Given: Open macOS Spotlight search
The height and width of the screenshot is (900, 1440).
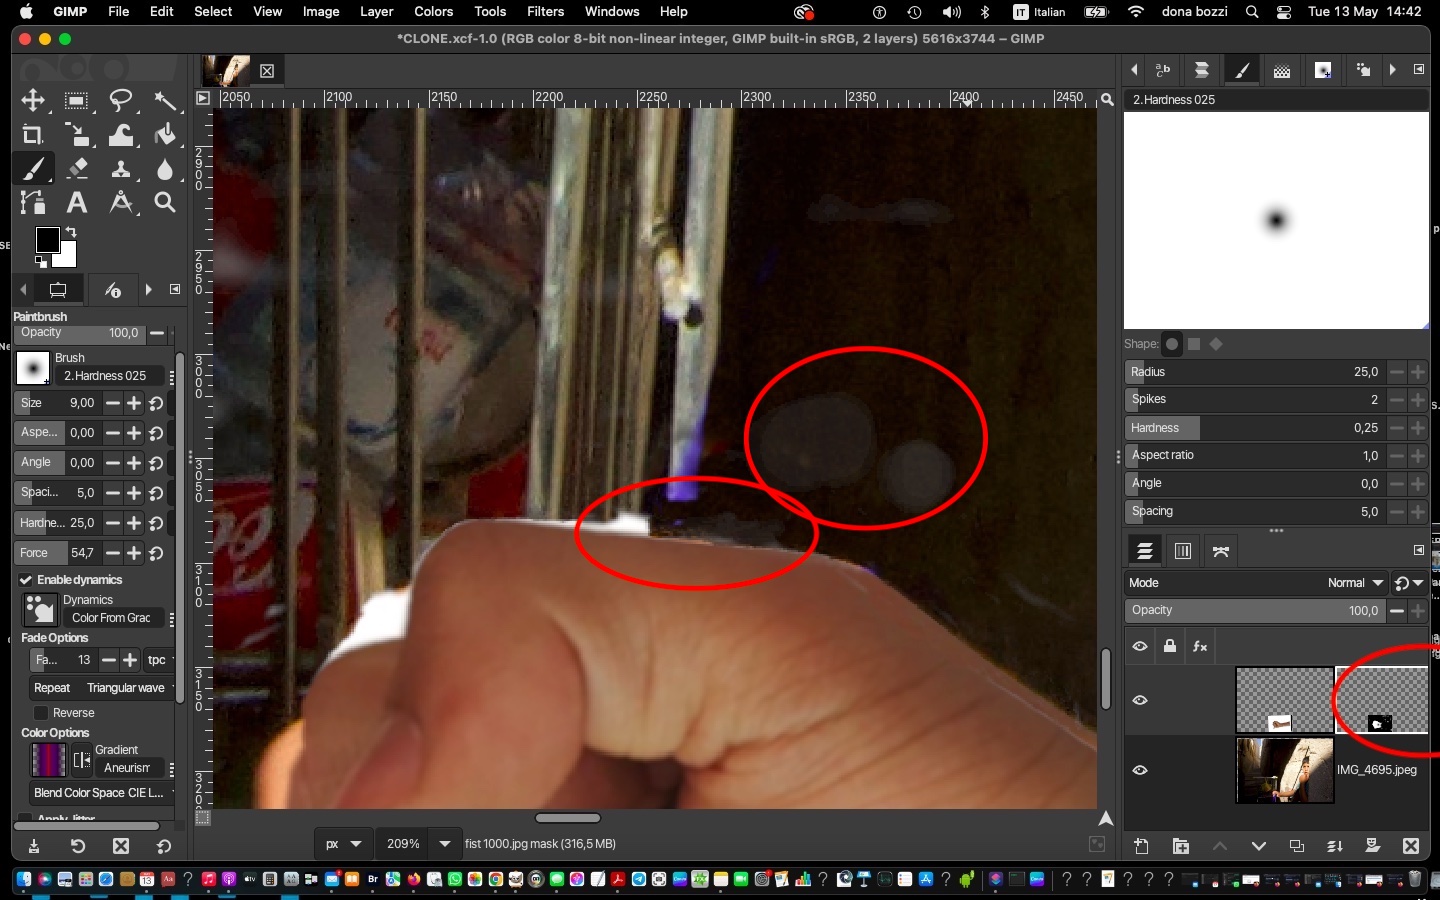Looking at the screenshot, I should 1252,12.
